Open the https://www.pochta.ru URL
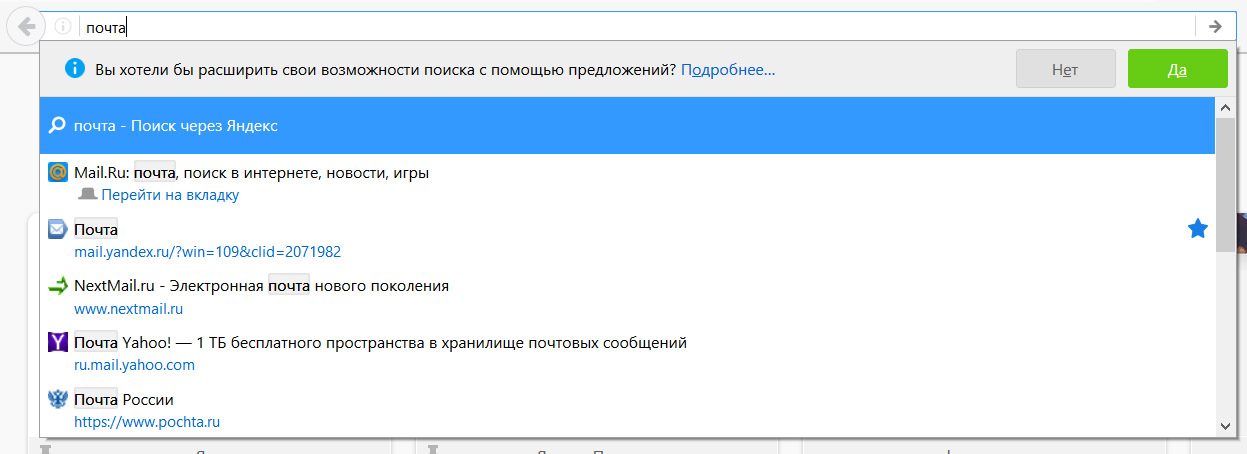The width and height of the screenshot is (1247, 454). tap(147, 422)
